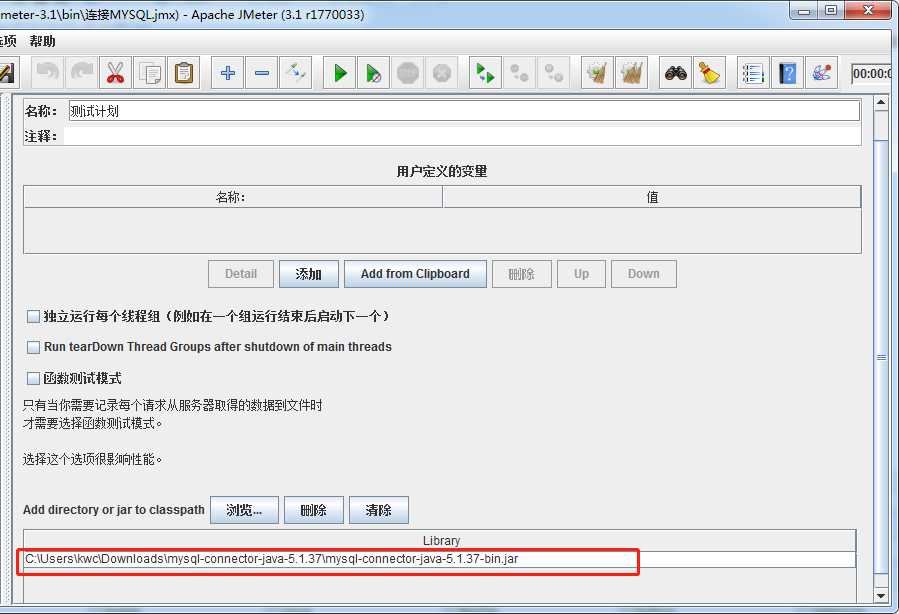
Task: Open the 帮助 menu
Action: point(42,41)
